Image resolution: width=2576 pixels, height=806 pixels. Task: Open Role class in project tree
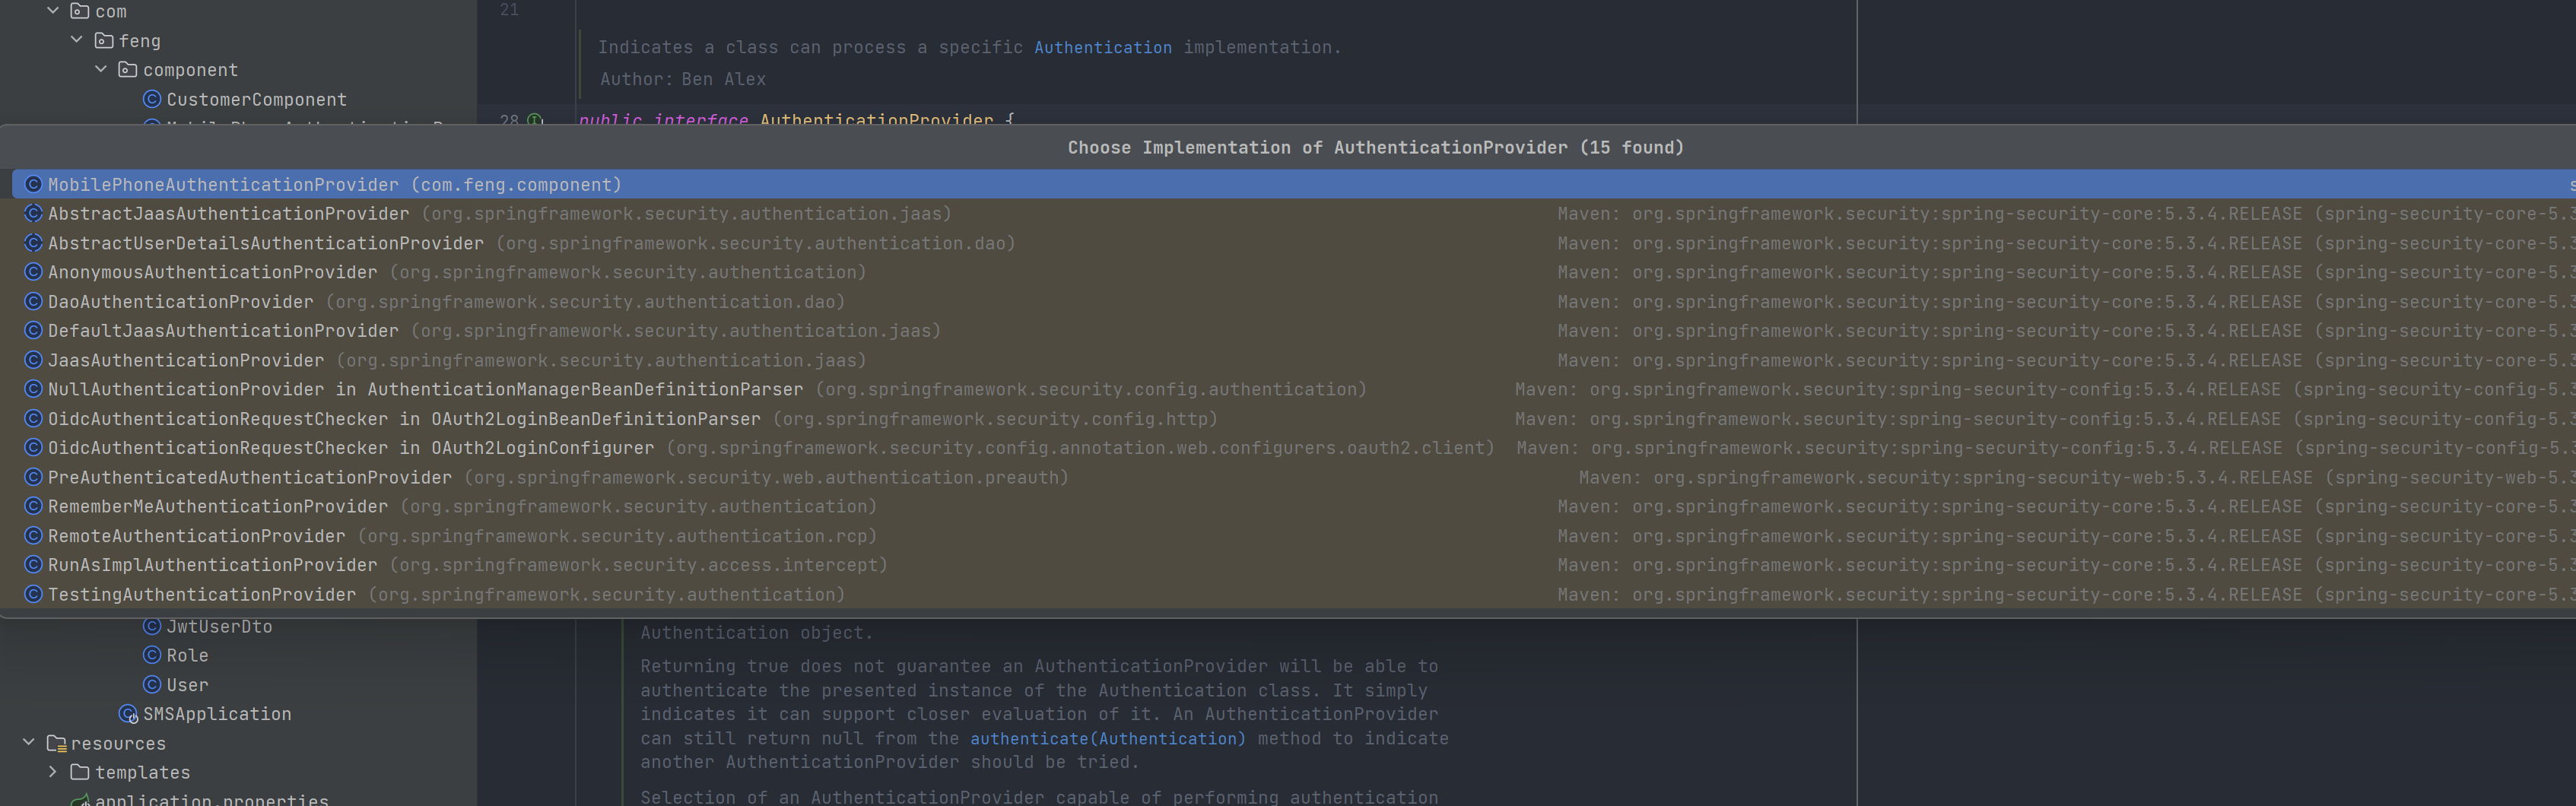pos(187,655)
